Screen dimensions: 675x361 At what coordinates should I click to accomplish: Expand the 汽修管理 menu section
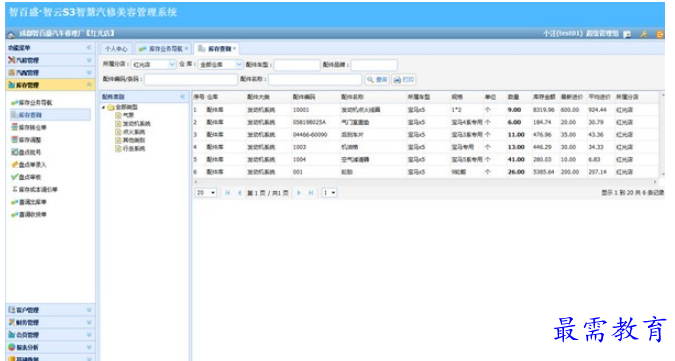click(50, 60)
